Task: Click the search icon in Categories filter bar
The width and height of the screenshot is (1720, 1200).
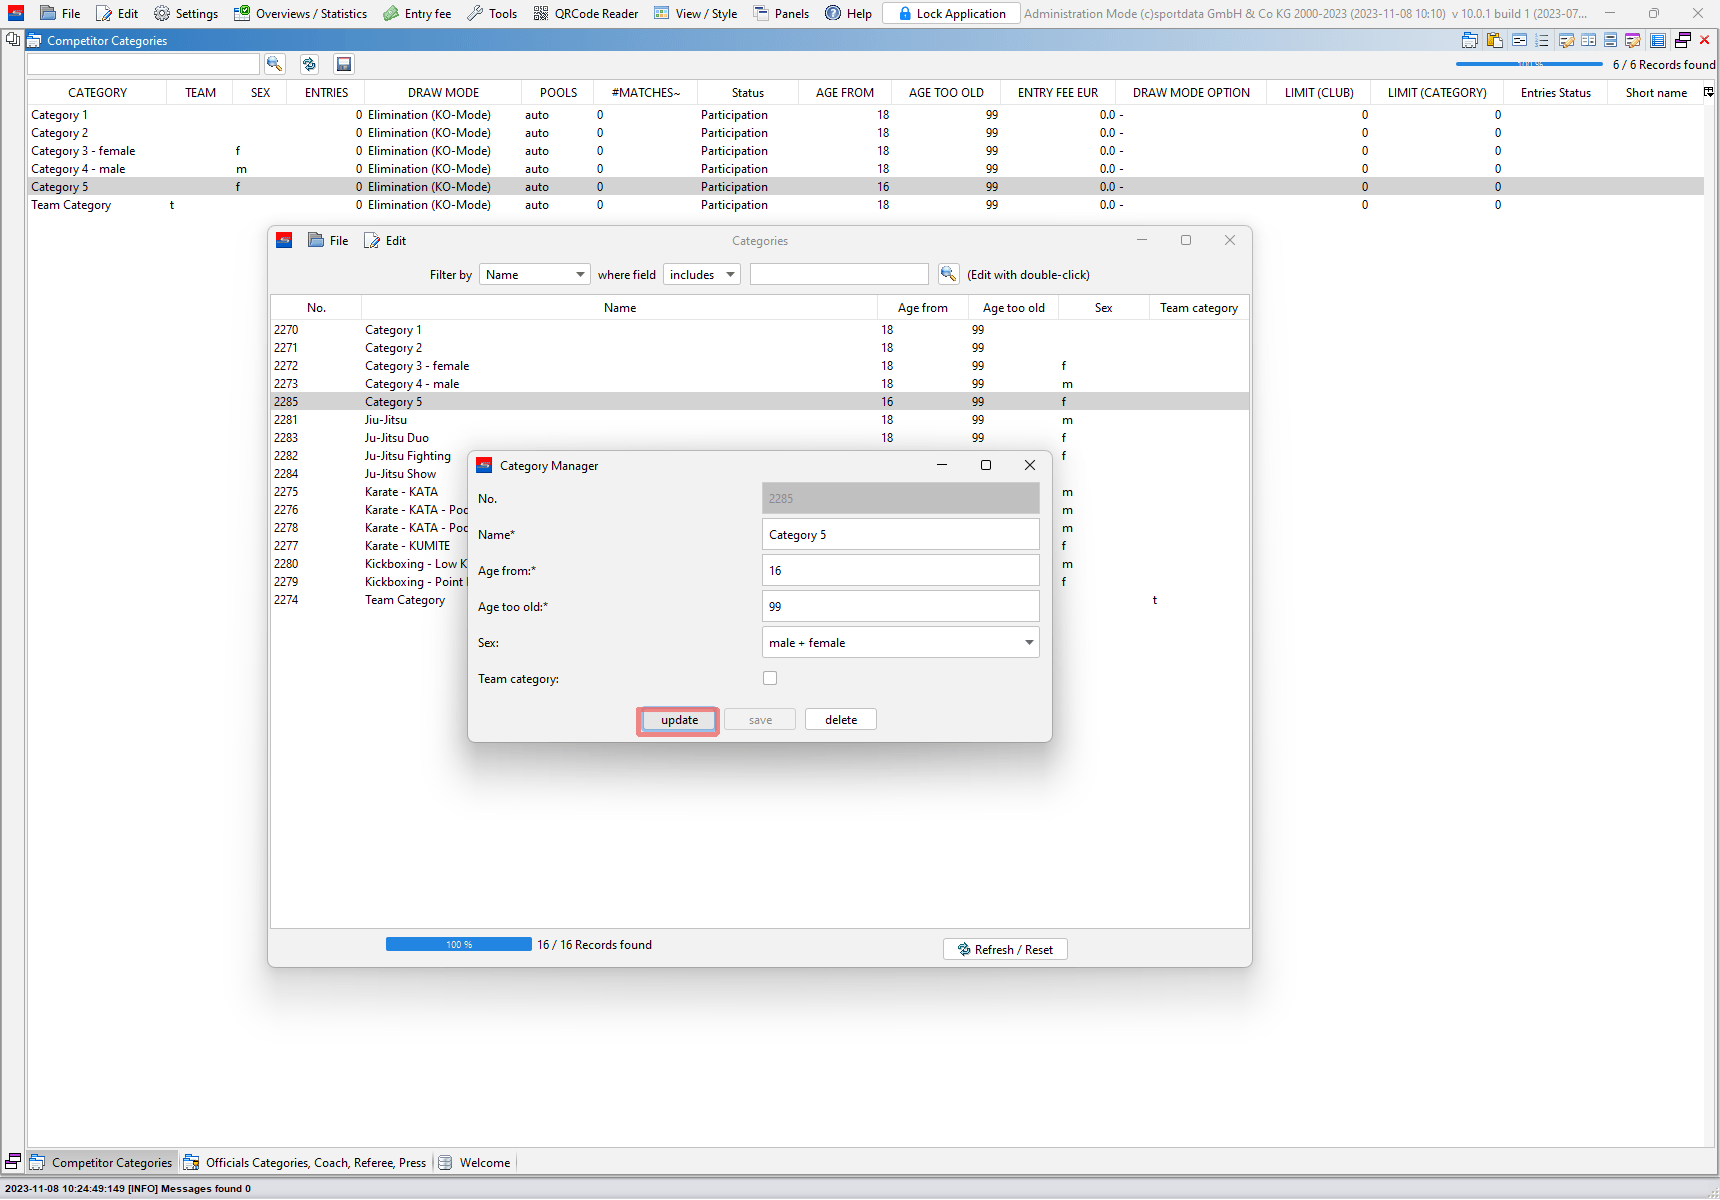Action: point(948,274)
